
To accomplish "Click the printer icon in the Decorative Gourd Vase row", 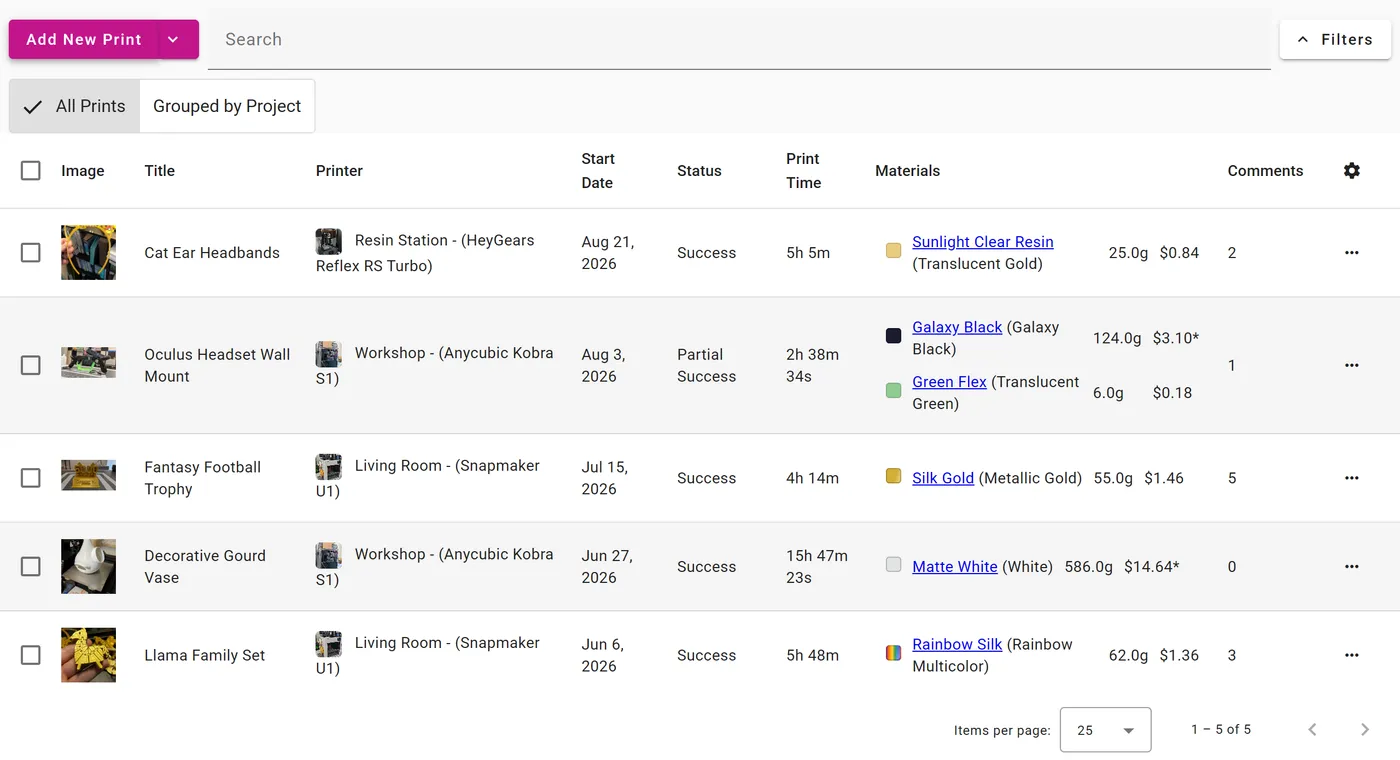I will (329, 555).
